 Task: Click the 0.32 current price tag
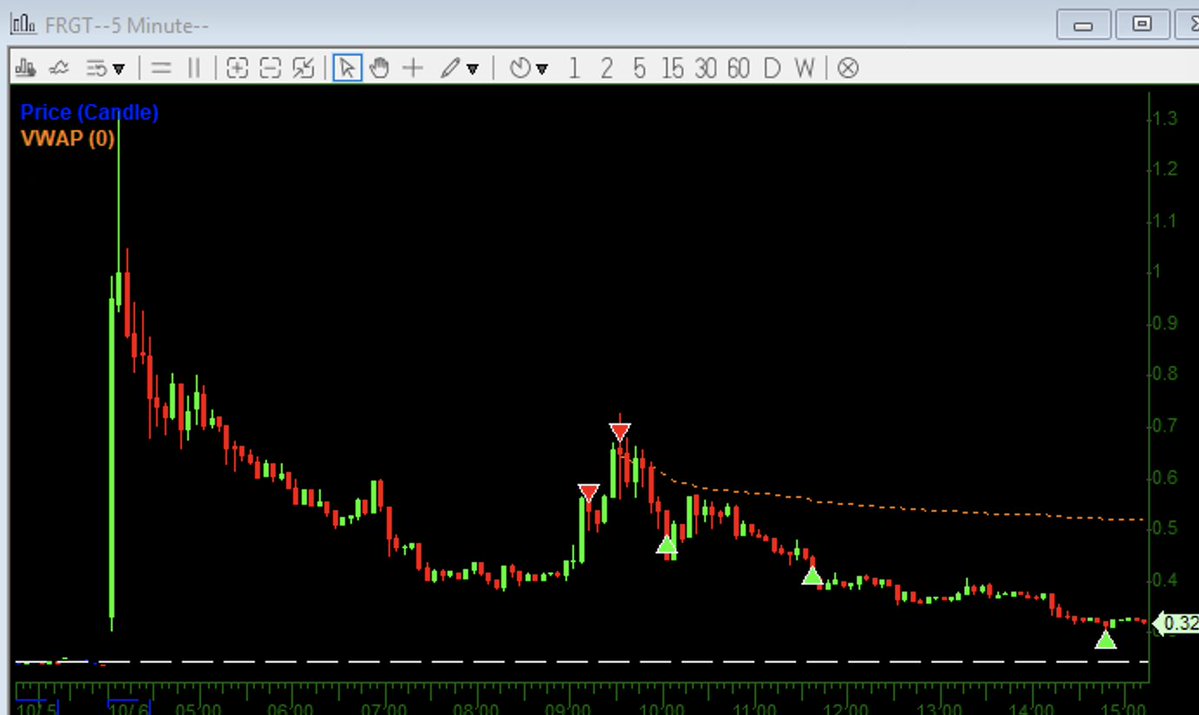(x=1176, y=623)
